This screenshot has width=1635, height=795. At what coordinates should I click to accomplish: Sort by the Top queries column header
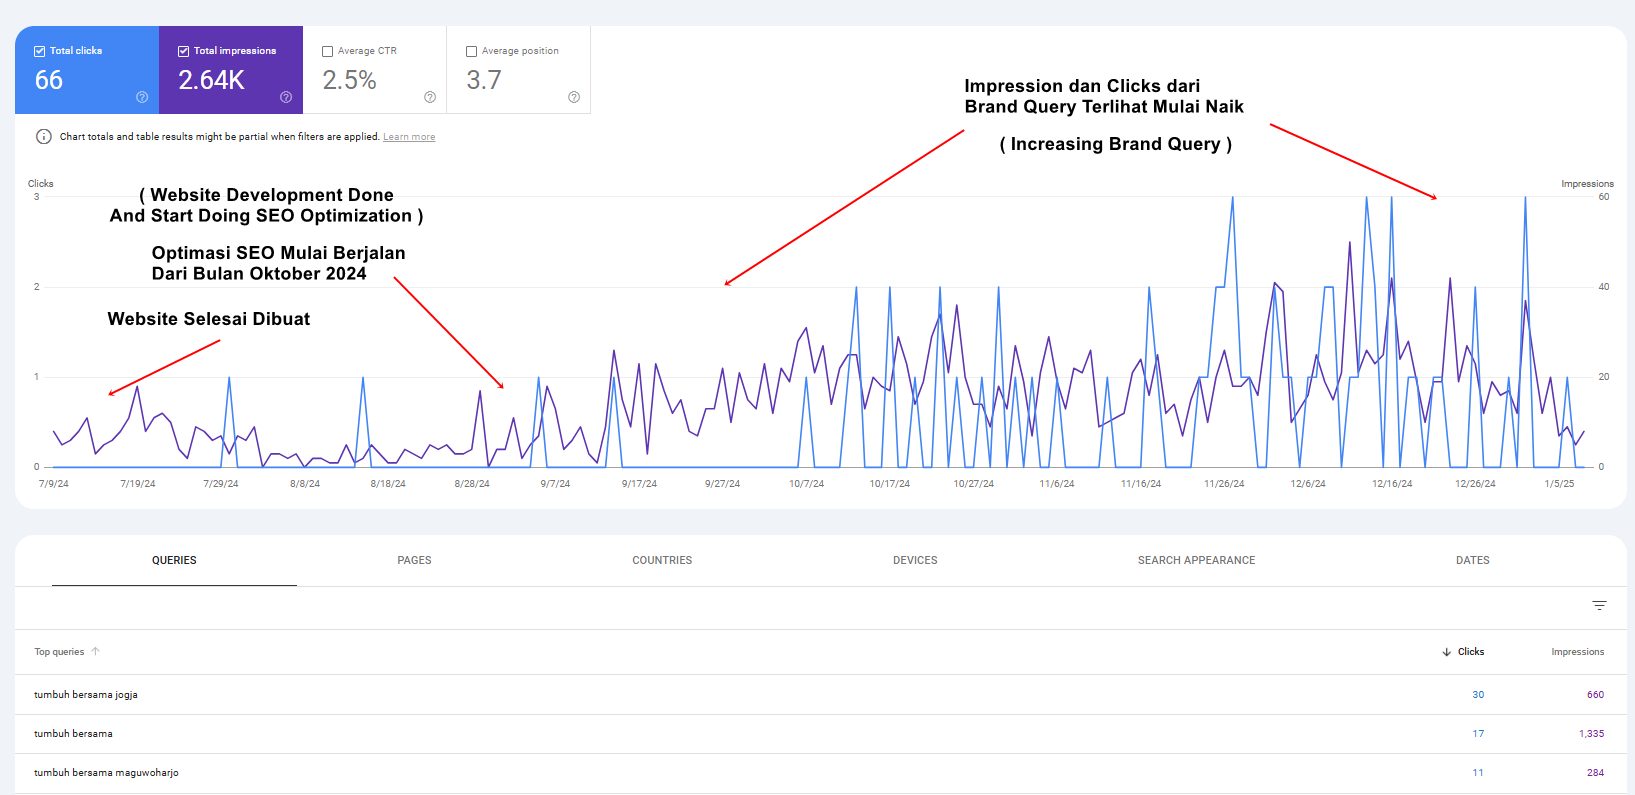(59, 652)
